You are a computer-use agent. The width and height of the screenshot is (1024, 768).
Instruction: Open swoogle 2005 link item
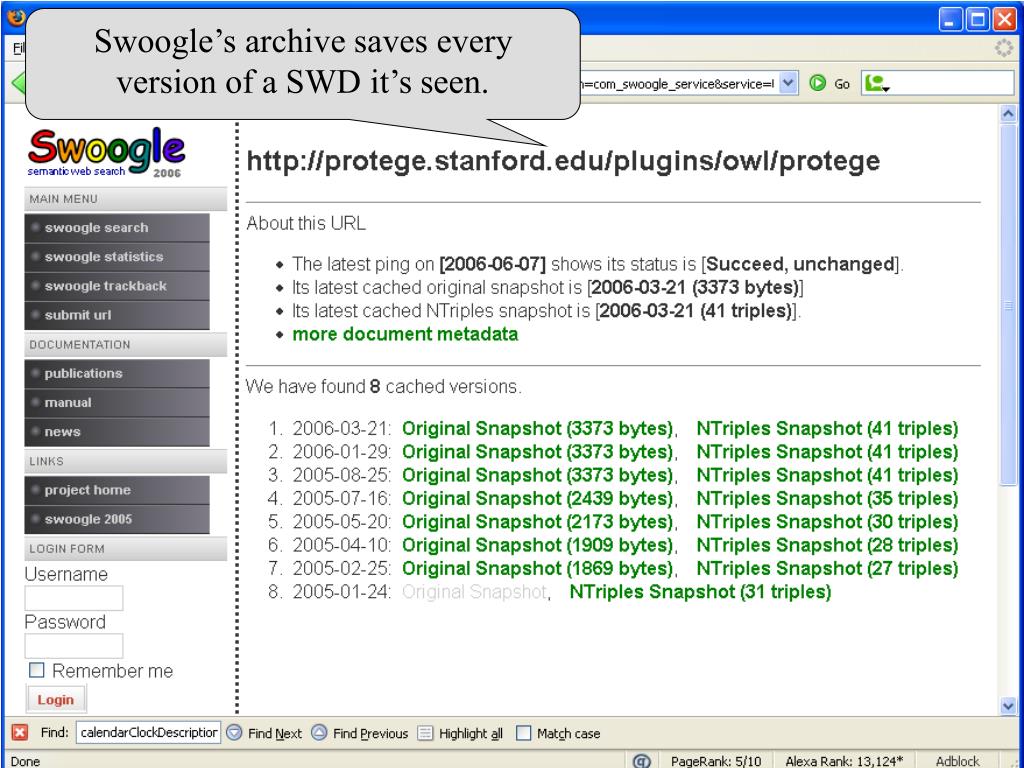117,519
